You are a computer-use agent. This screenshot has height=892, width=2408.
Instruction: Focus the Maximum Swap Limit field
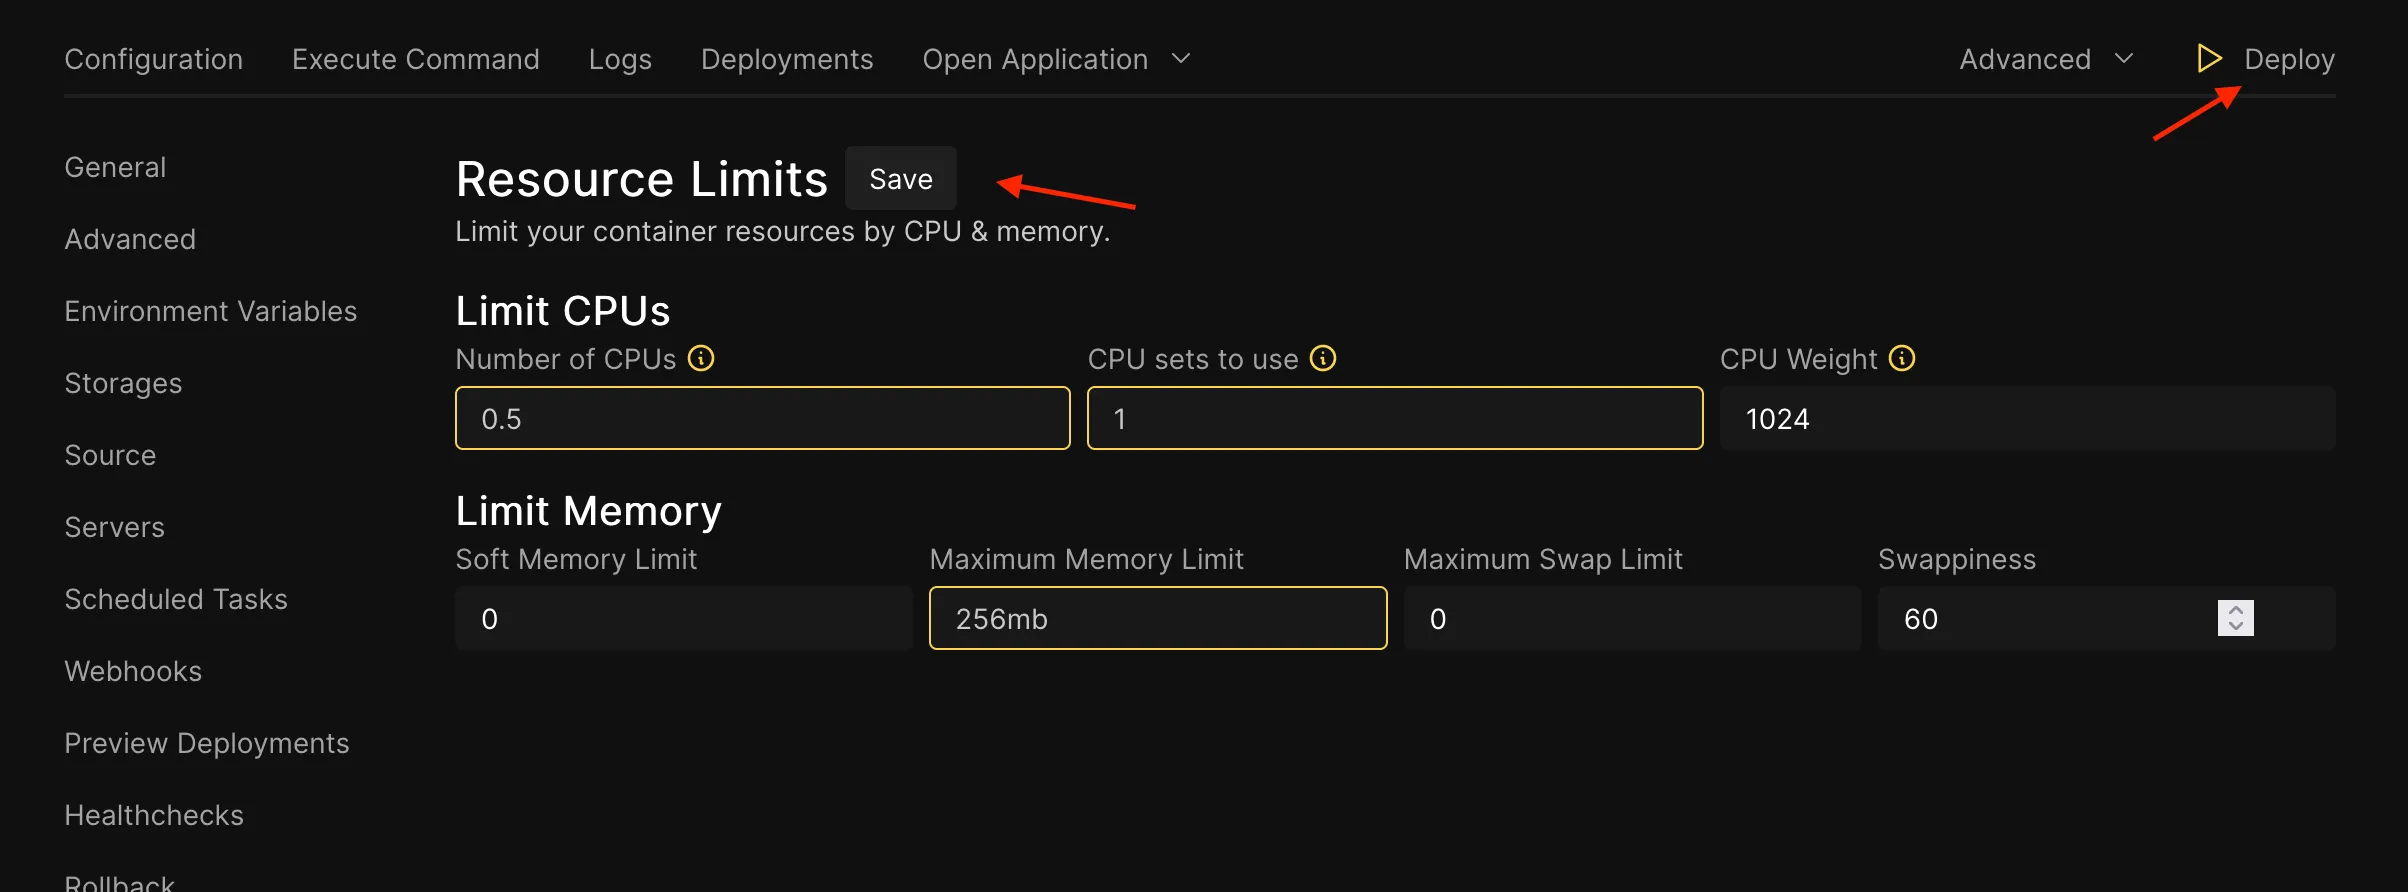pyautogui.click(x=1633, y=618)
